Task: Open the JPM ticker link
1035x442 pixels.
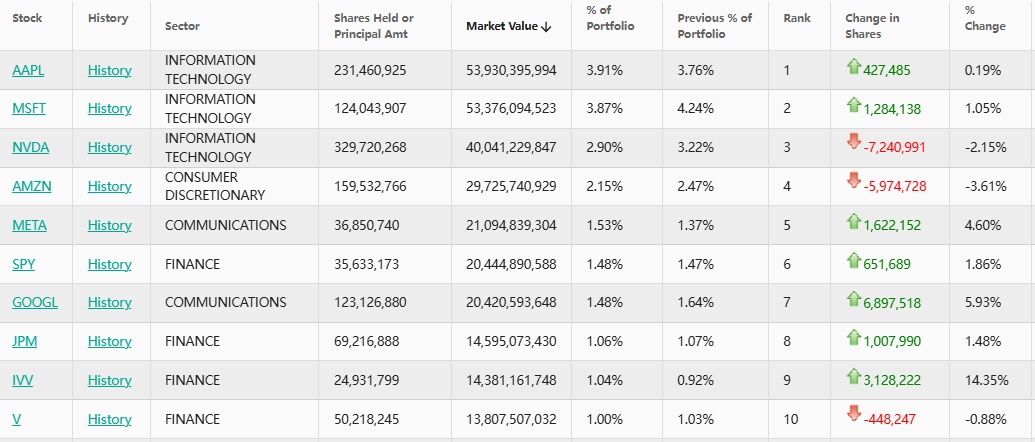Action: pos(24,341)
